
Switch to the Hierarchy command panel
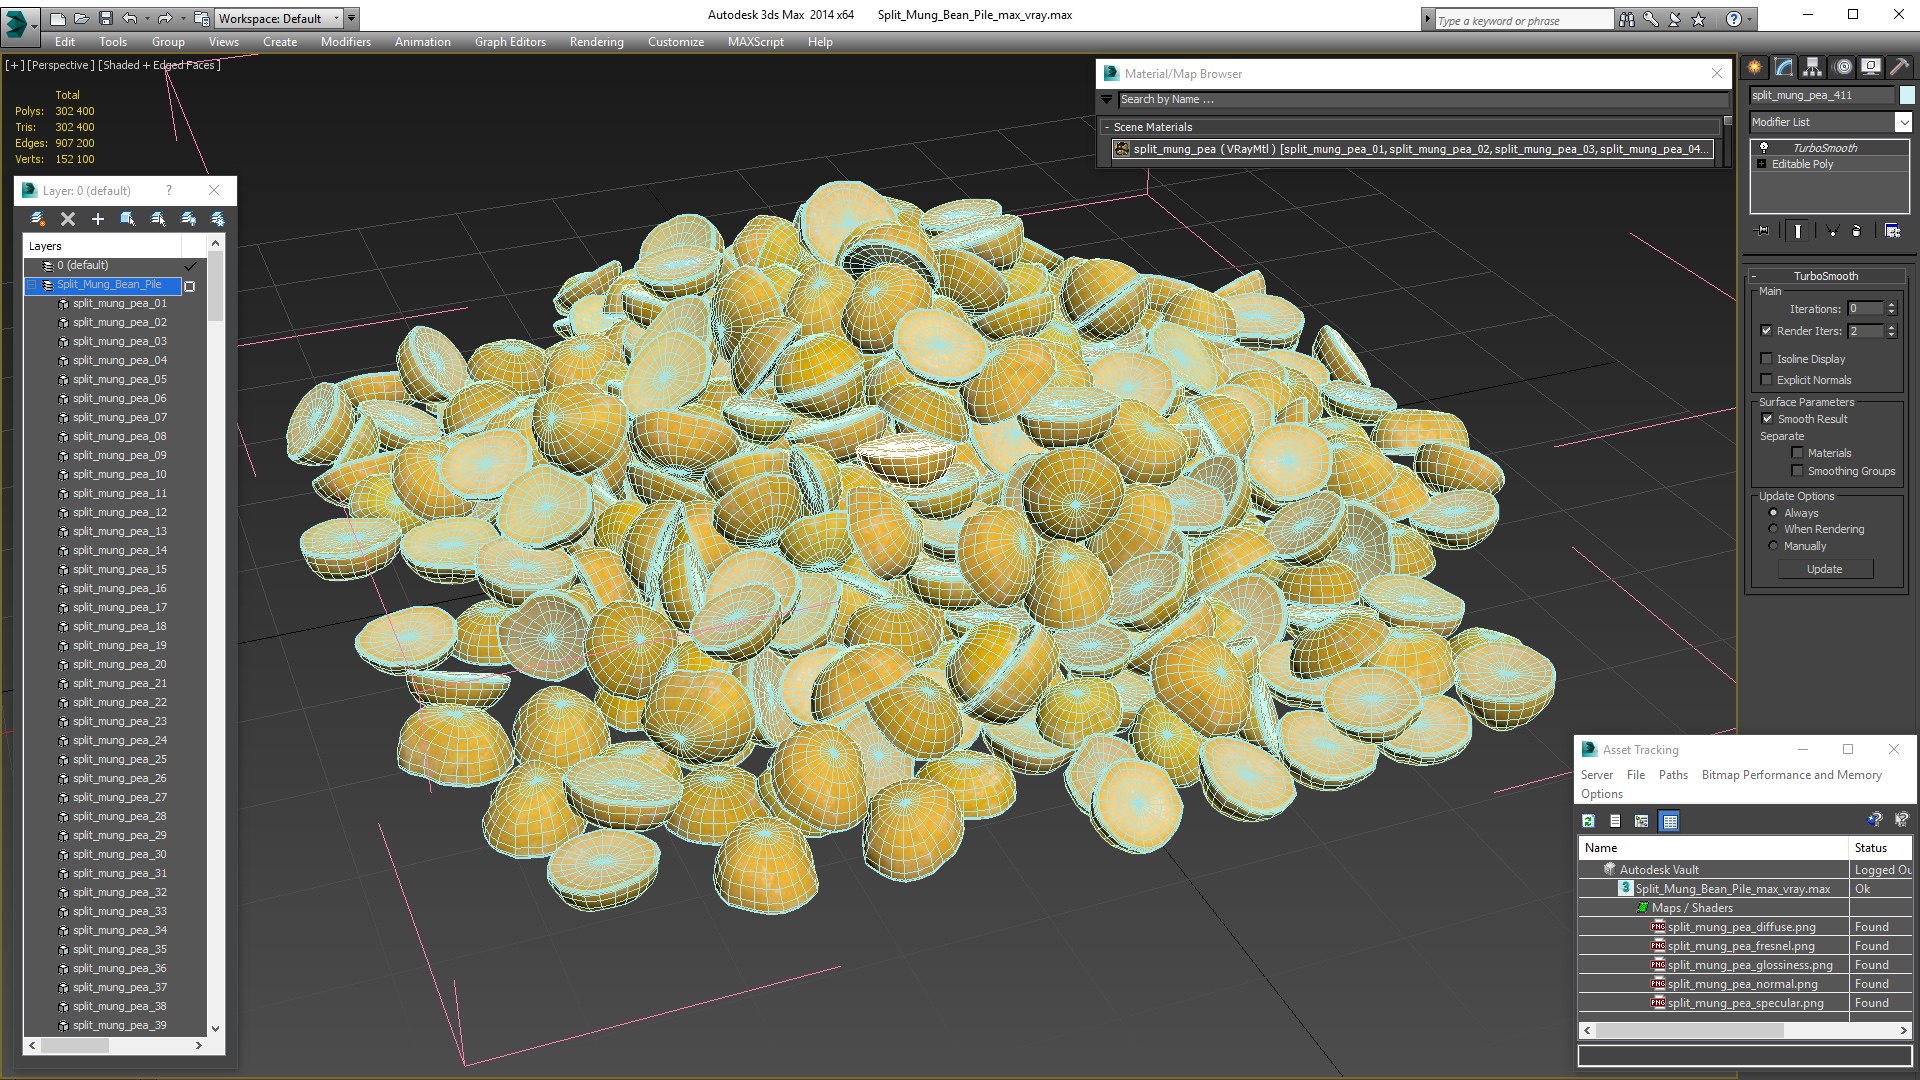[1813, 67]
